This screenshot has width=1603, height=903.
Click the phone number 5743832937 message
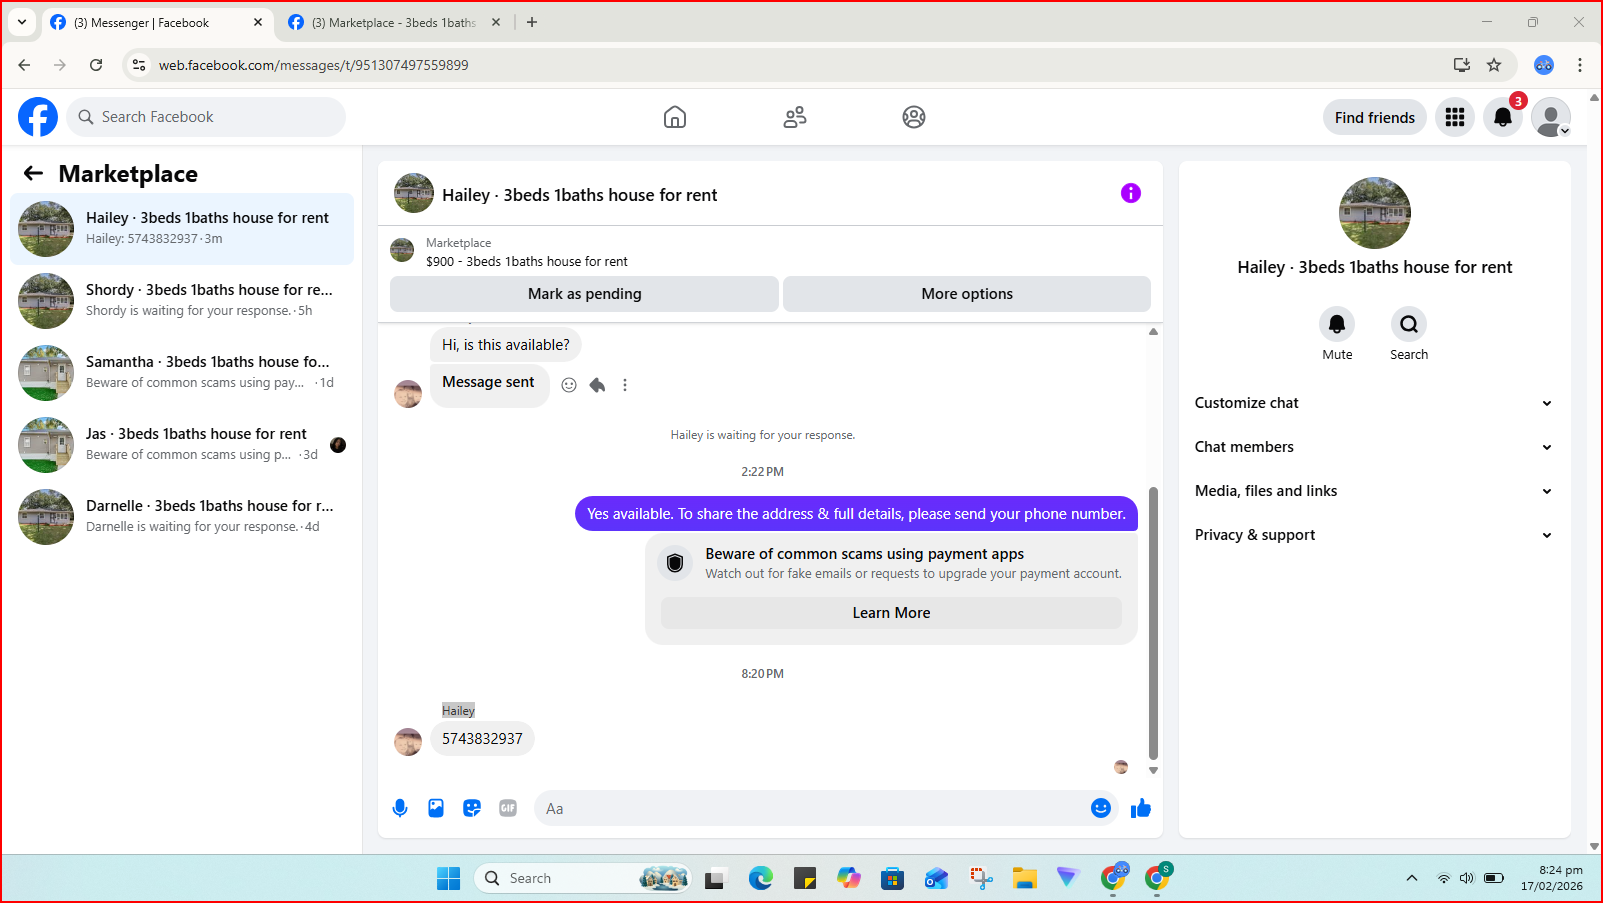(482, 739)
